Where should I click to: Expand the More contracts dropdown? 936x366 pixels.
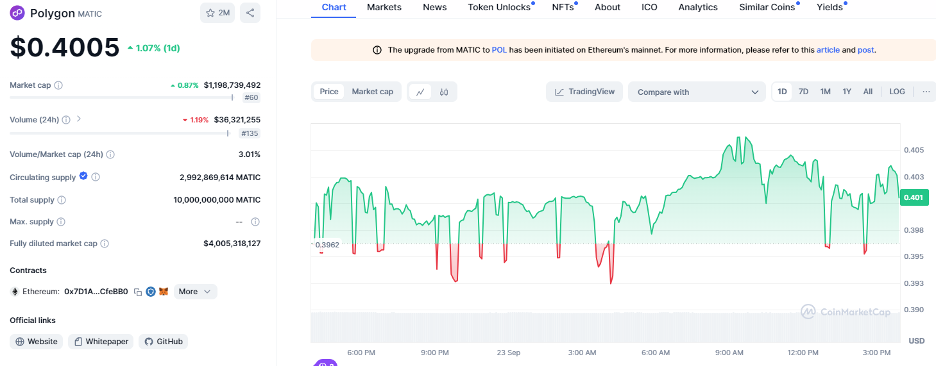coord(195,291)
